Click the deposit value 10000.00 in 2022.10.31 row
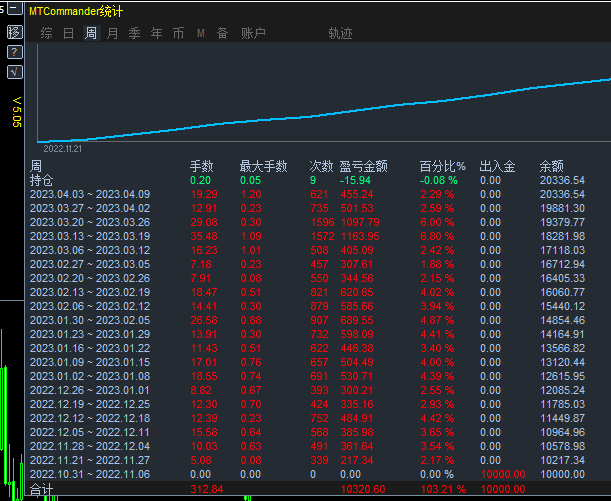Image resolution: width=611 pixels, height=501 pixels. 503,475
